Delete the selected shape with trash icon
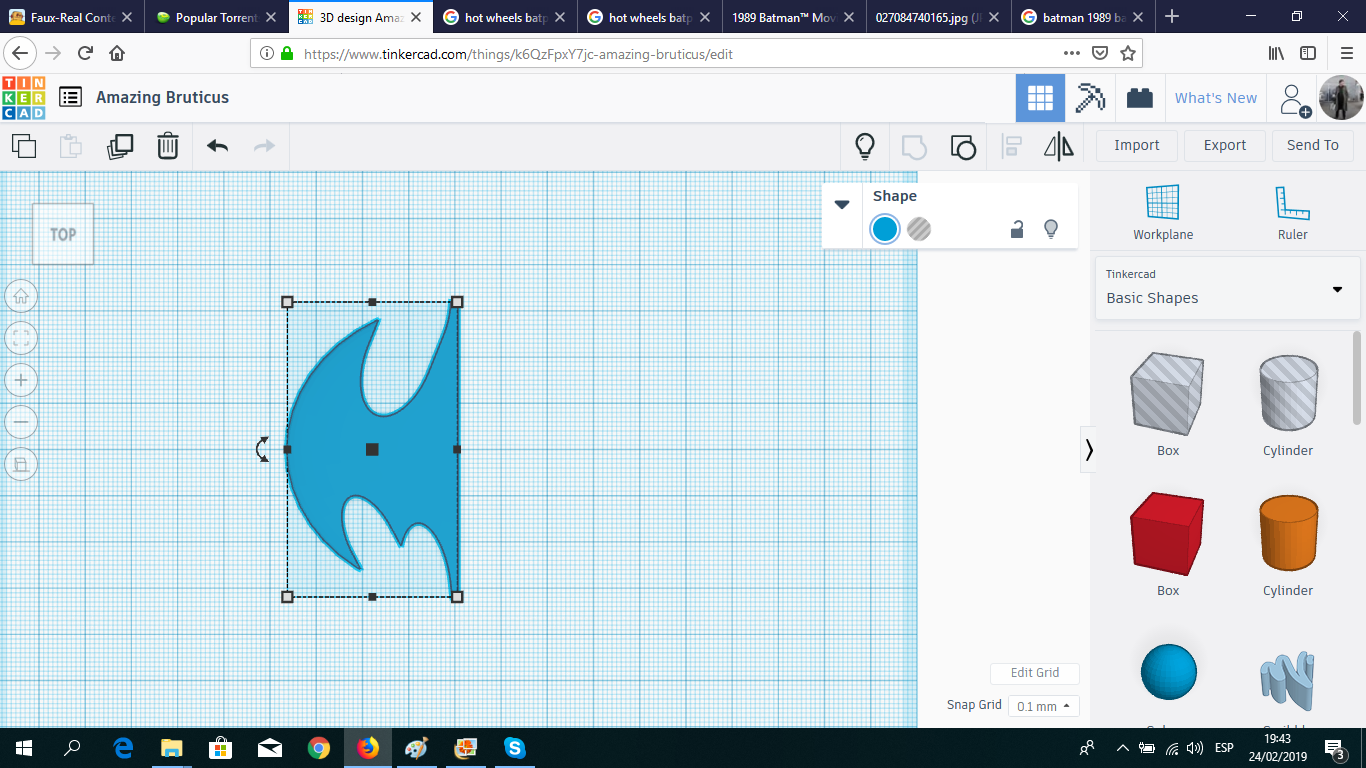This screenshot has width=1366, height=768. (168, 146)
